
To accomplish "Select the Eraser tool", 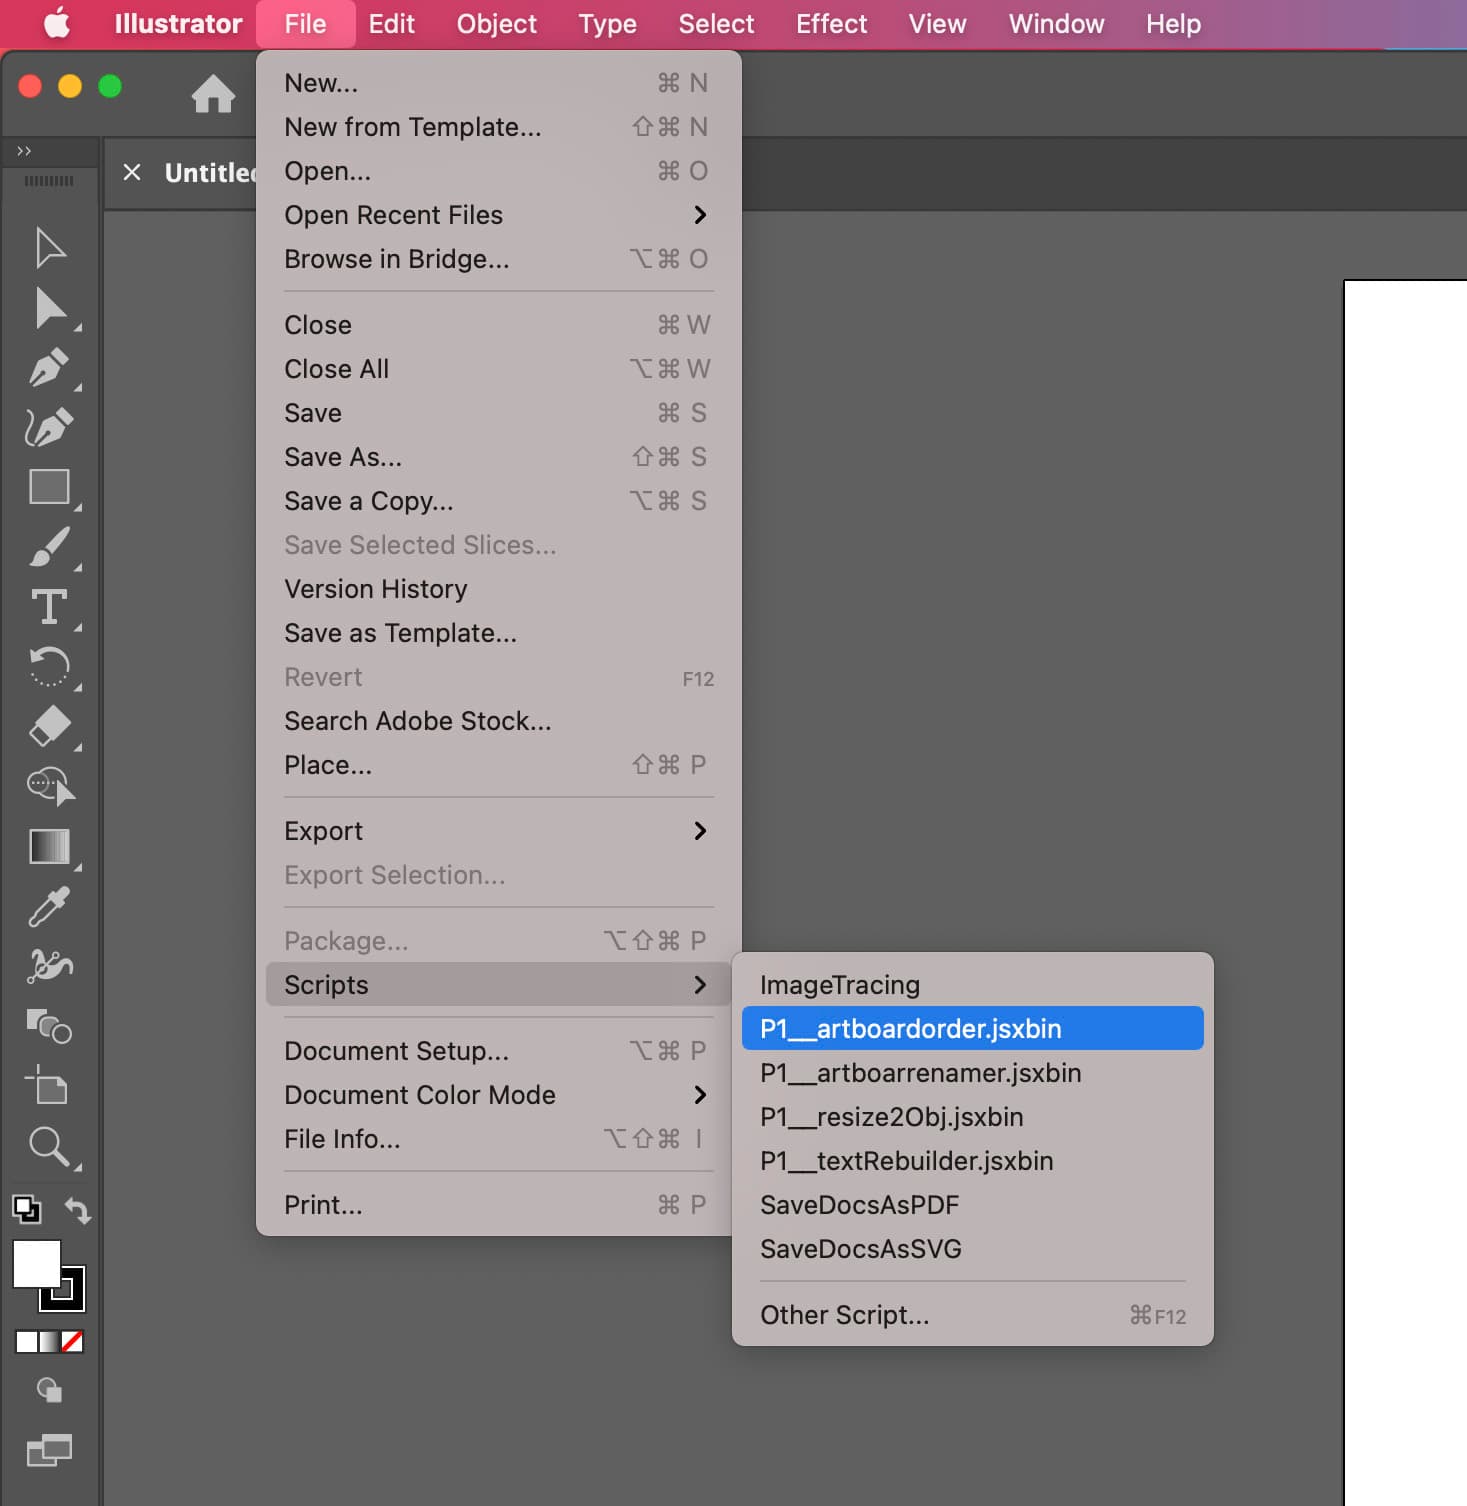I will [47, 727].
